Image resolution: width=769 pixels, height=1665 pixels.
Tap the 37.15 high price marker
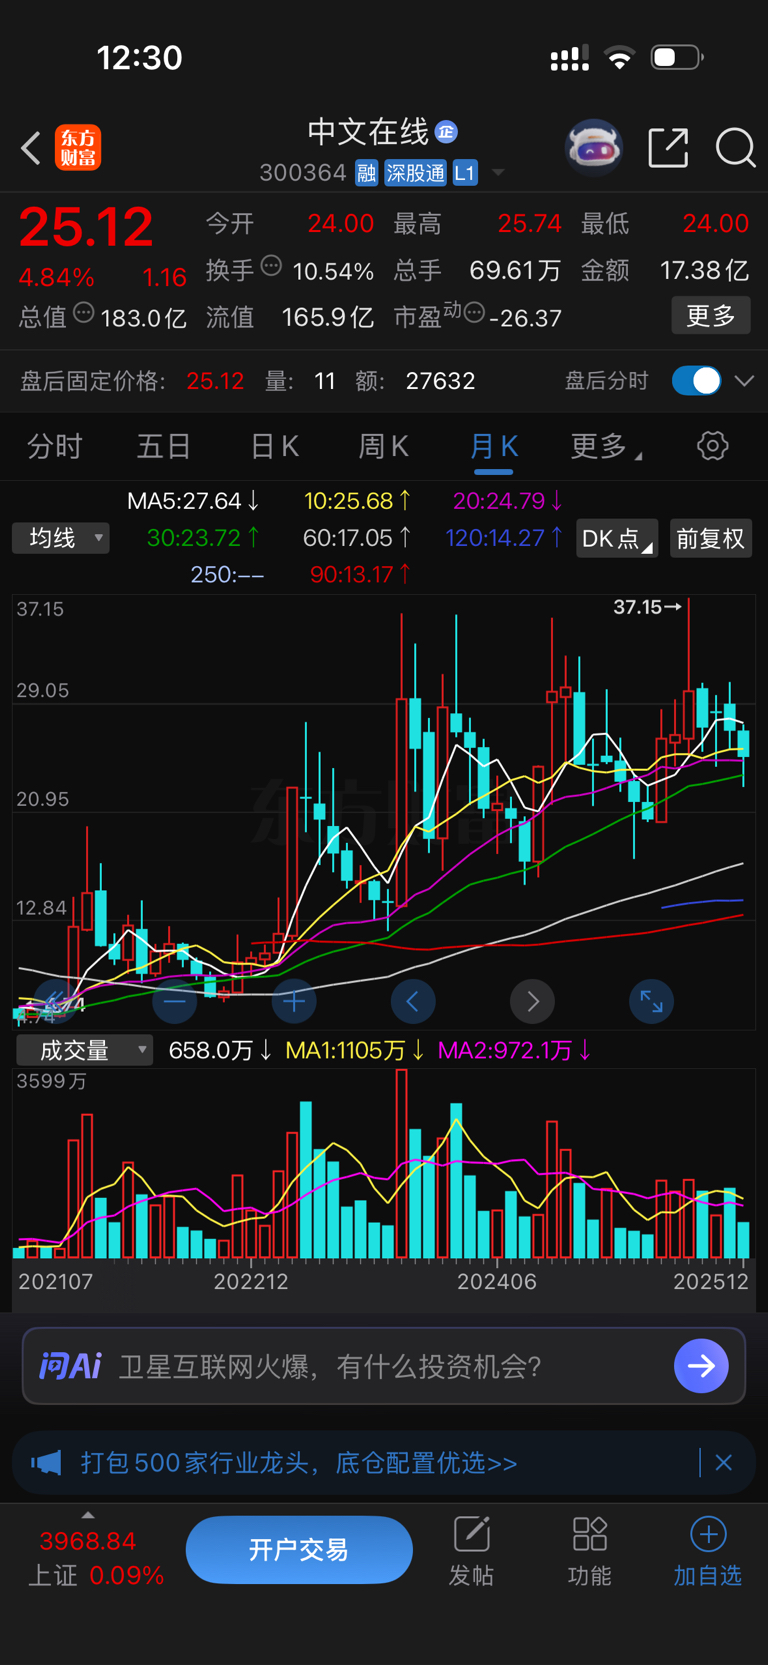tap(647, 607)
